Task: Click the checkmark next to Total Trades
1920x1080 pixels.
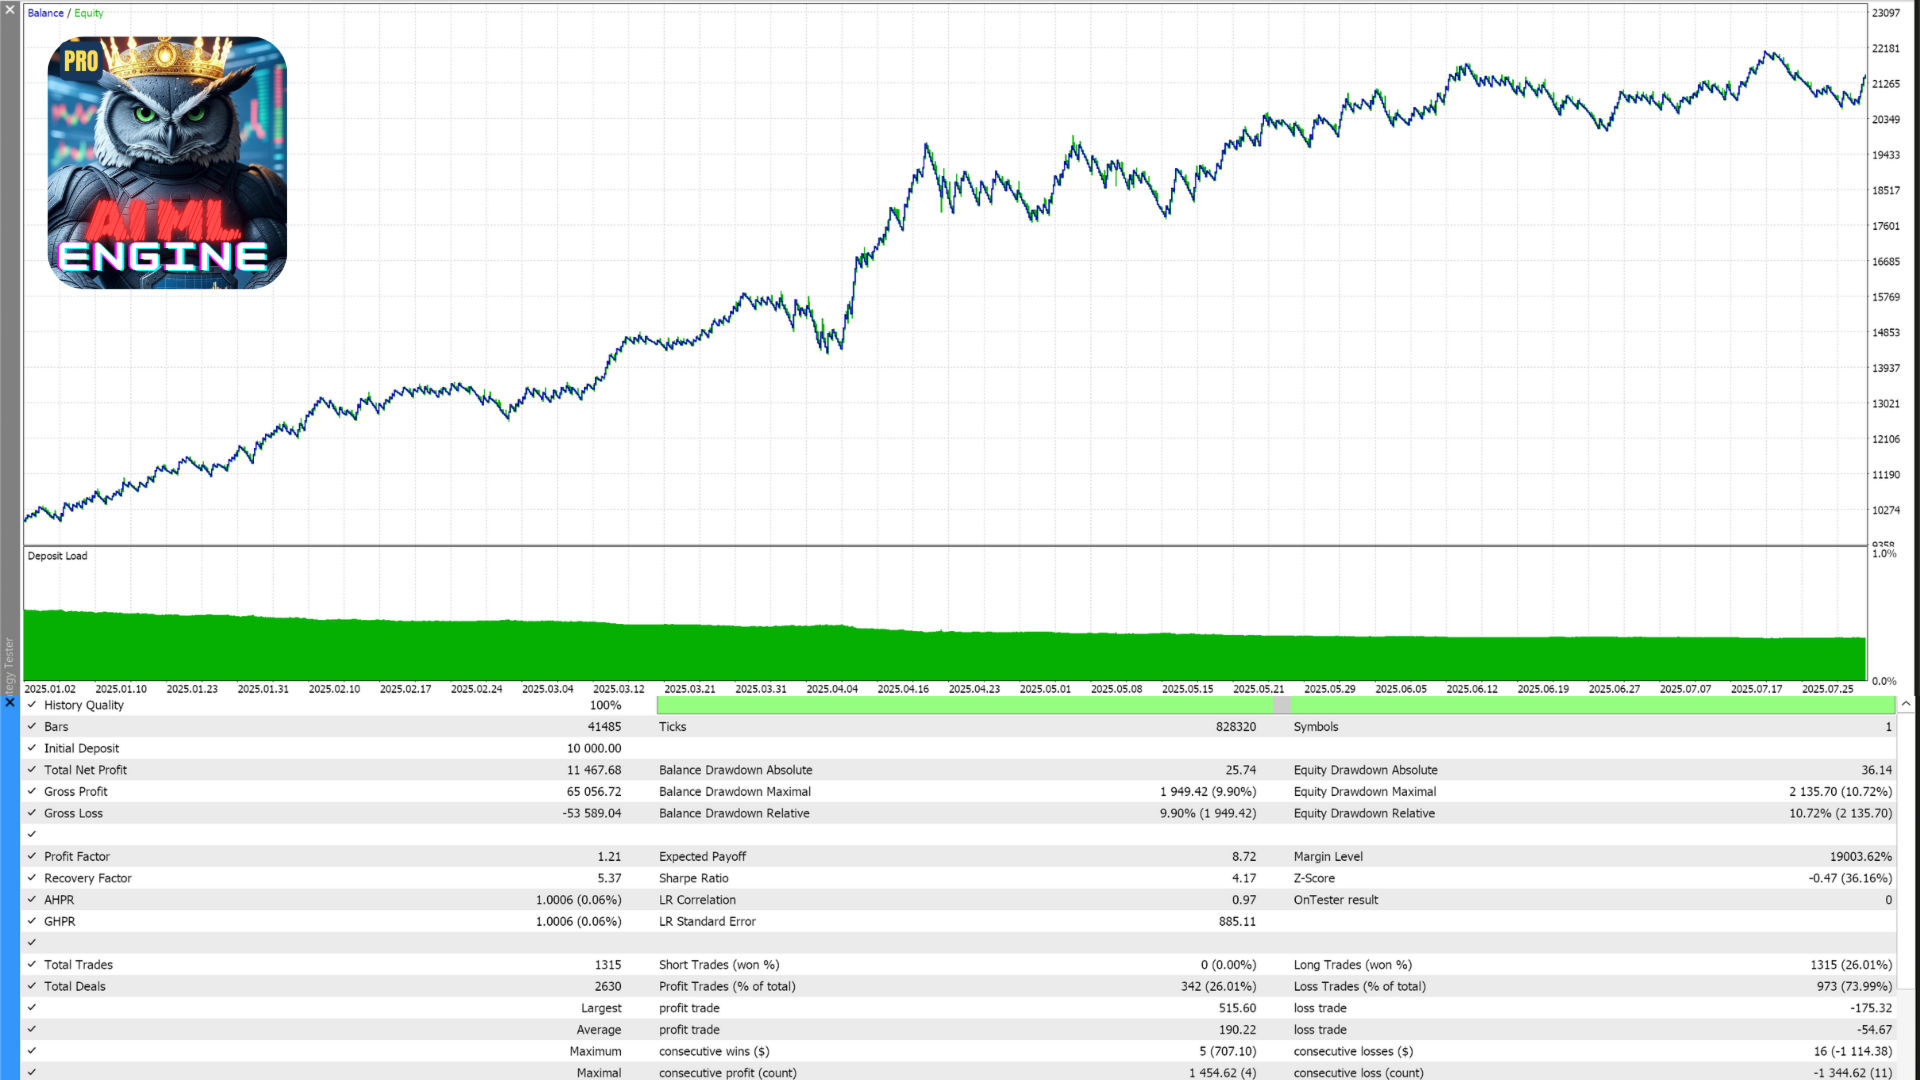Action: pos(32,965)
